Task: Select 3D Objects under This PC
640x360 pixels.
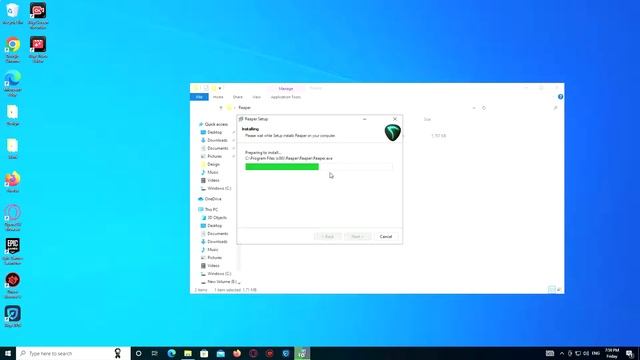Action: tap(214, 218)
